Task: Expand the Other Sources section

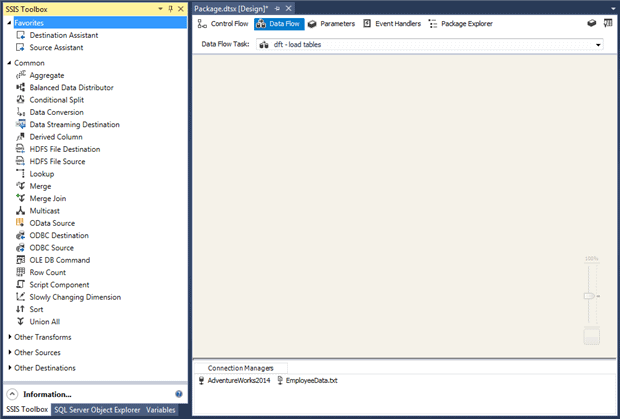Action: coord(9,352)
